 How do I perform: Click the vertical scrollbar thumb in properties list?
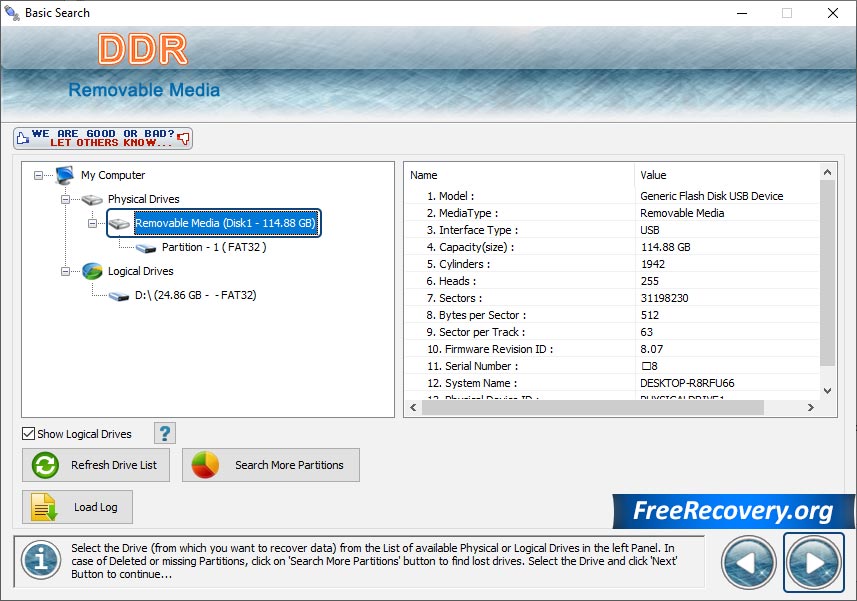pos(827,273)
